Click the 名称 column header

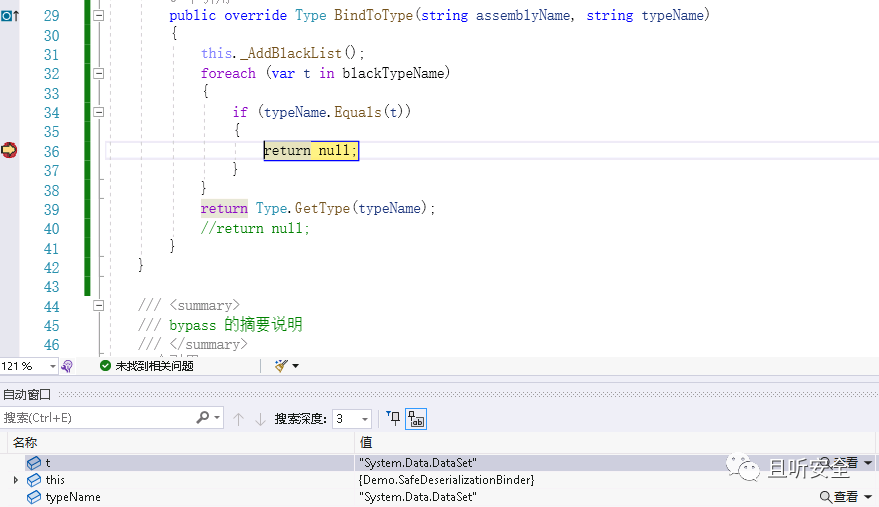(x=25, y=443)
